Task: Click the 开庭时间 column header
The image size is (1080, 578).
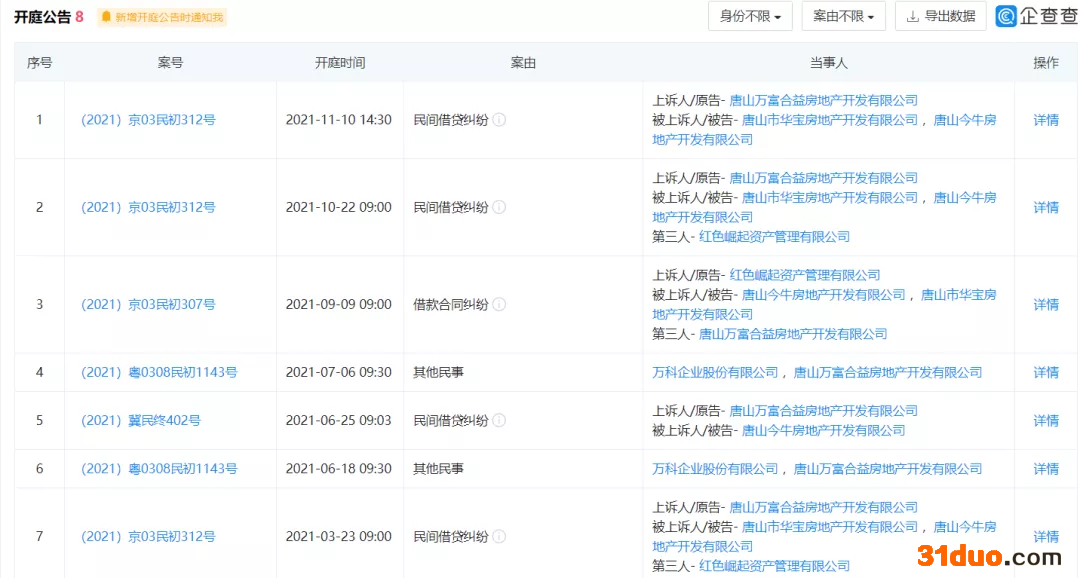Action: click(x=340, y=62)
